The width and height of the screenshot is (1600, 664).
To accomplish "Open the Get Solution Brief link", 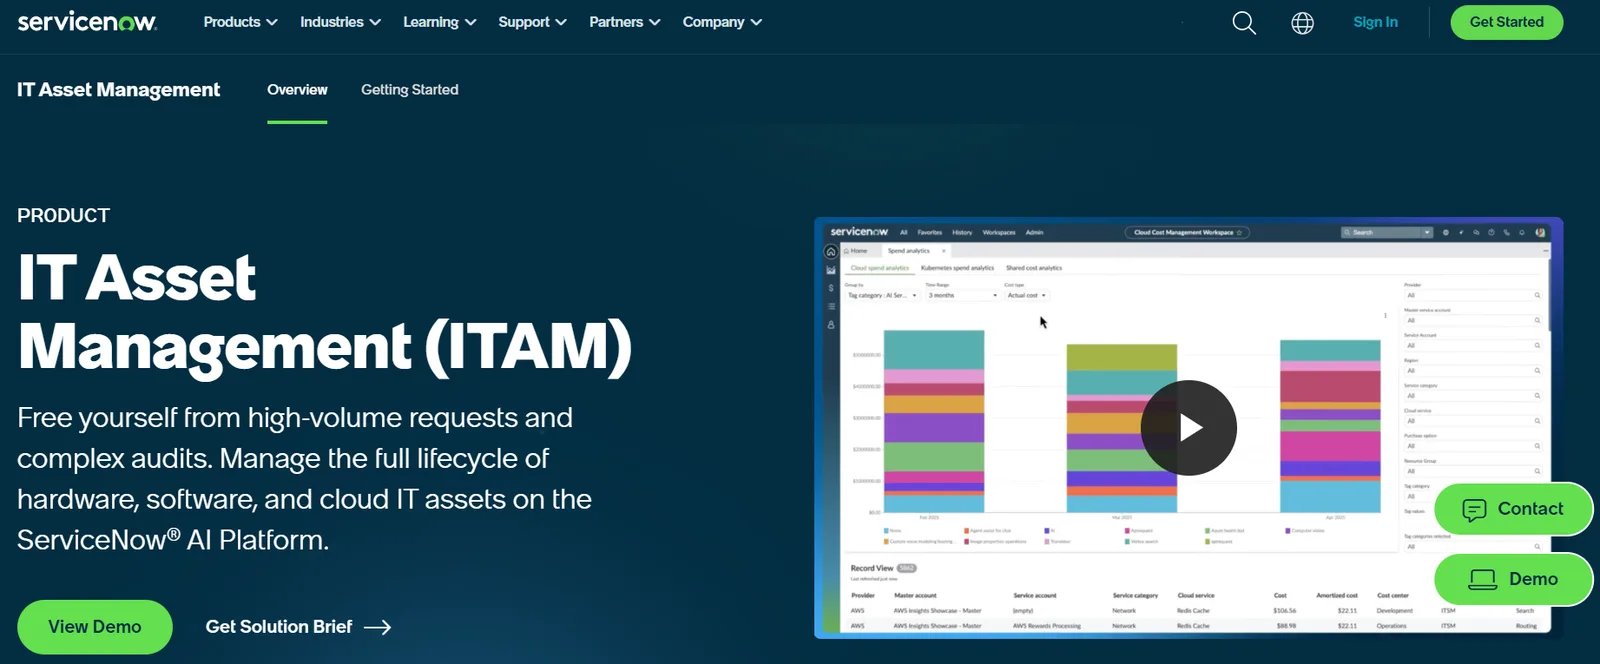I will tap(298, 627).
